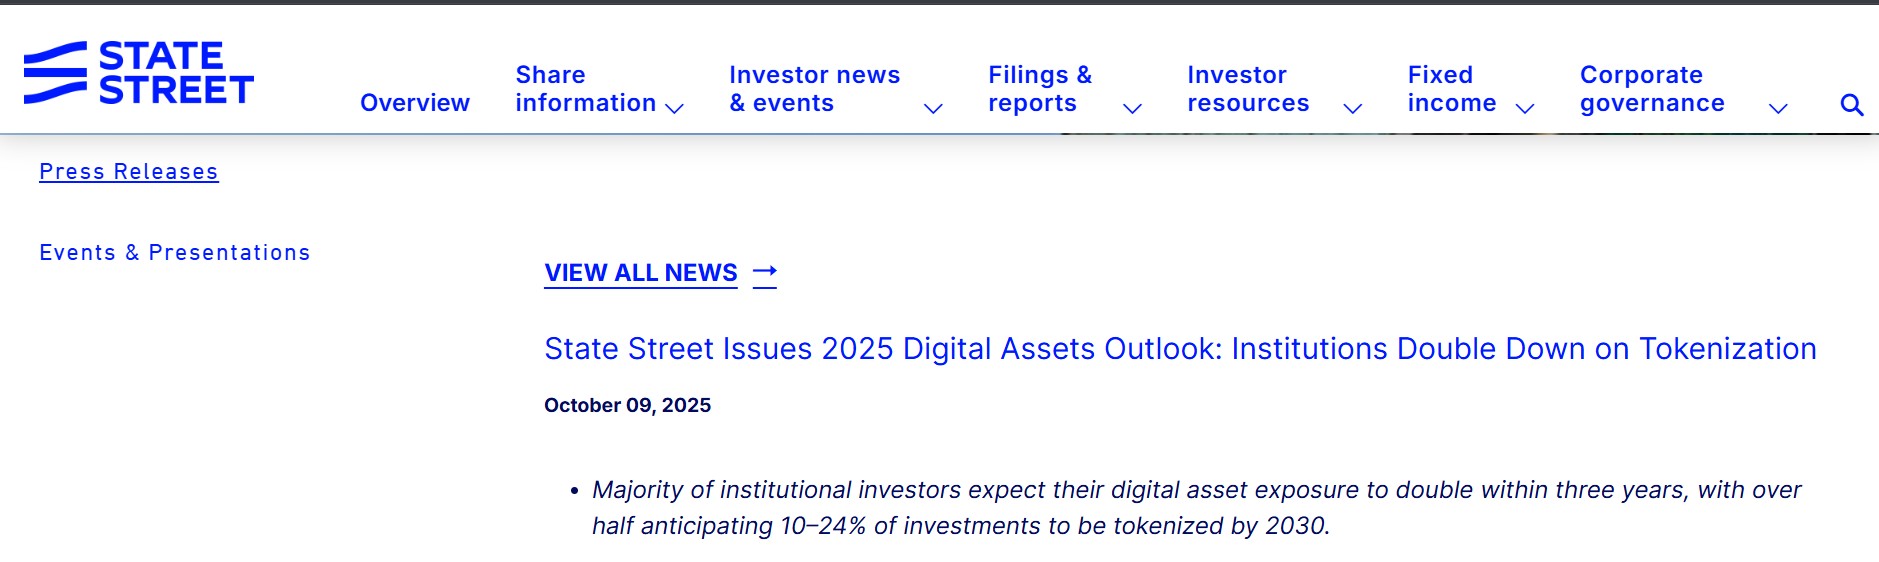Open the Press Releases sidebar link
The image size is (1879, 562).
[129, 172]
